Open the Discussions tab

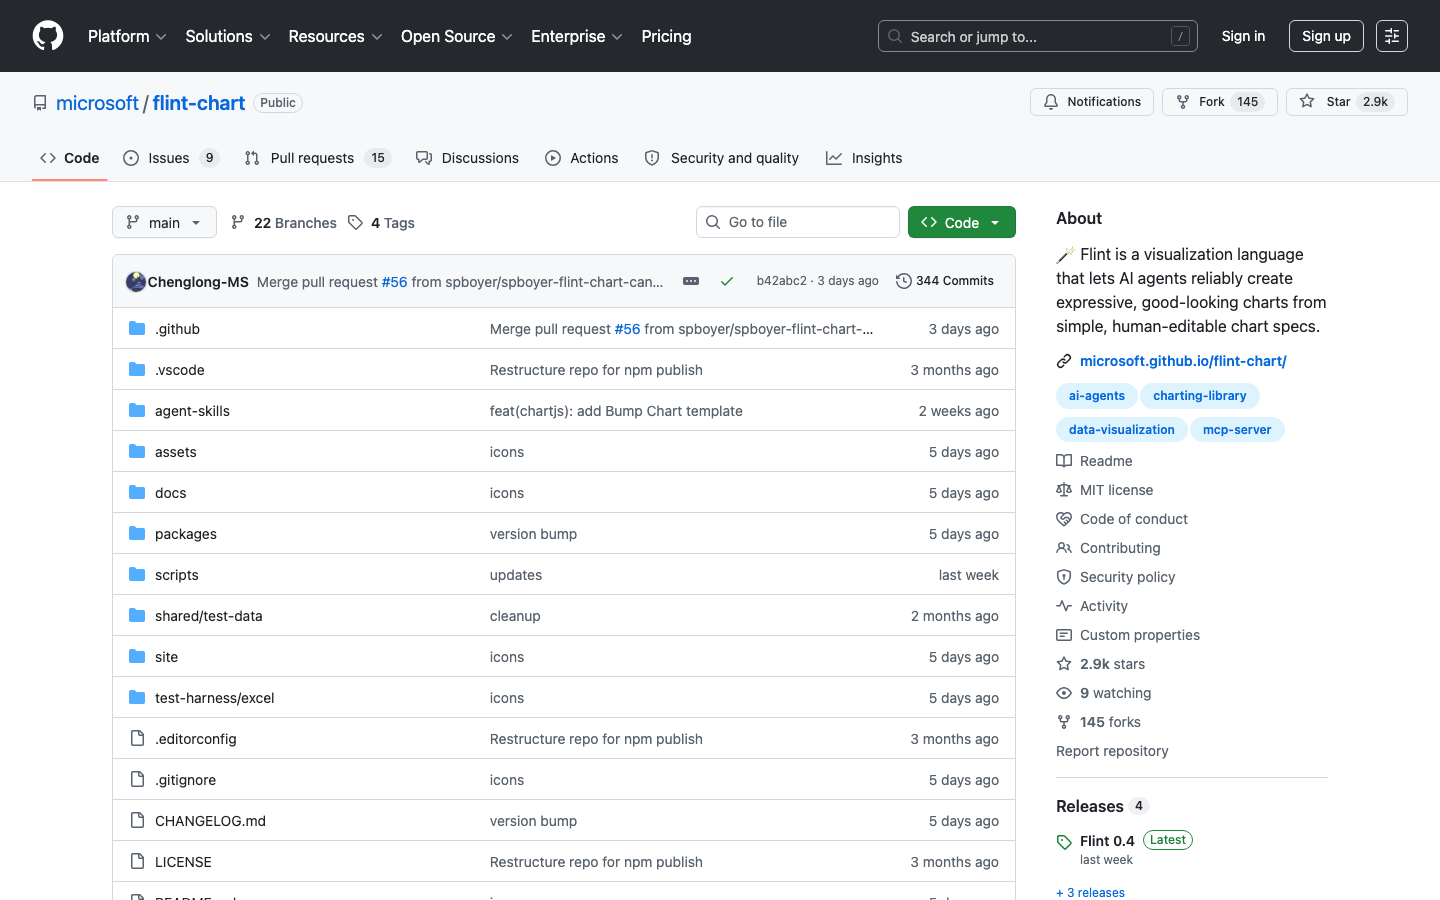coord(467,158)
